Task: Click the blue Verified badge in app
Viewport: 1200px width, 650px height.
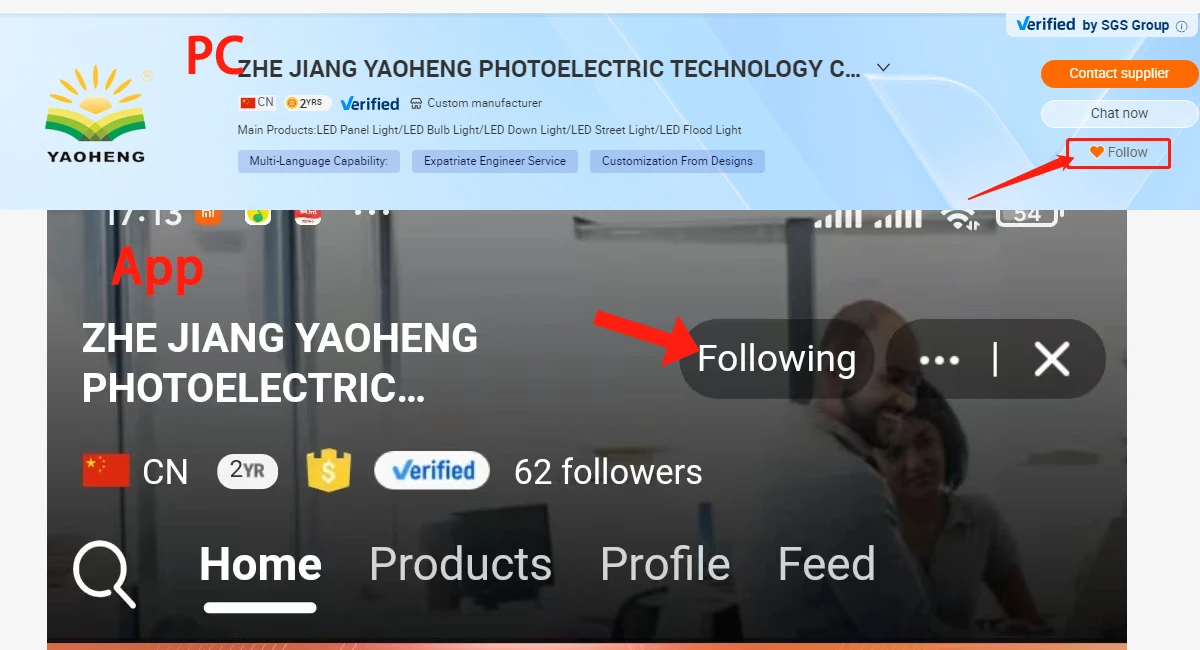Action: [x=432, y=470]
